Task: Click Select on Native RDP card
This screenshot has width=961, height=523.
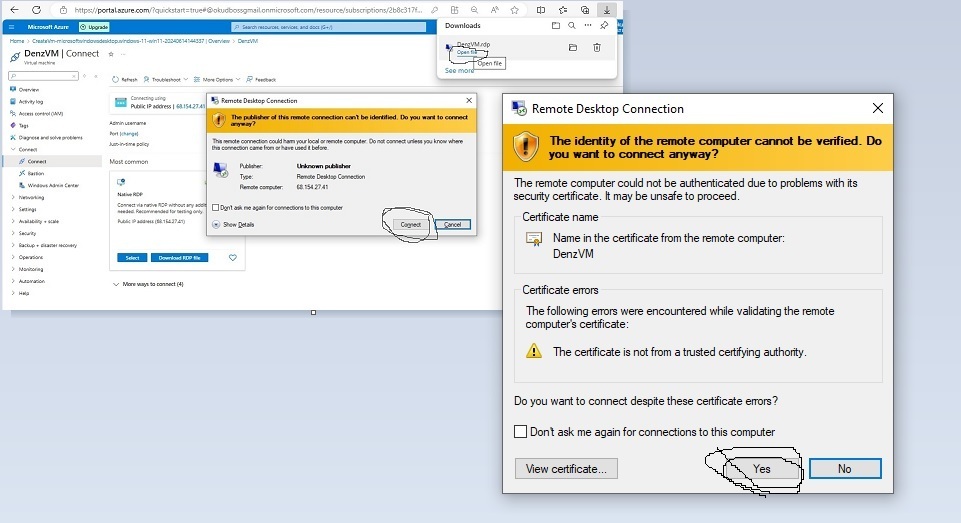Action: pyautogui.click(x=132, y=258)
